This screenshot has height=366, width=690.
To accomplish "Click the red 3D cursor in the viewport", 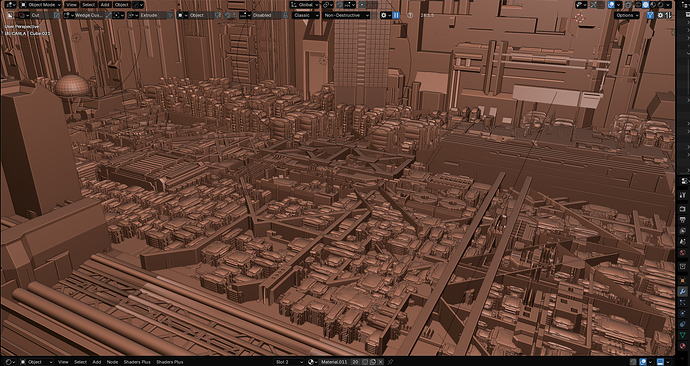I will pos(580,18).
